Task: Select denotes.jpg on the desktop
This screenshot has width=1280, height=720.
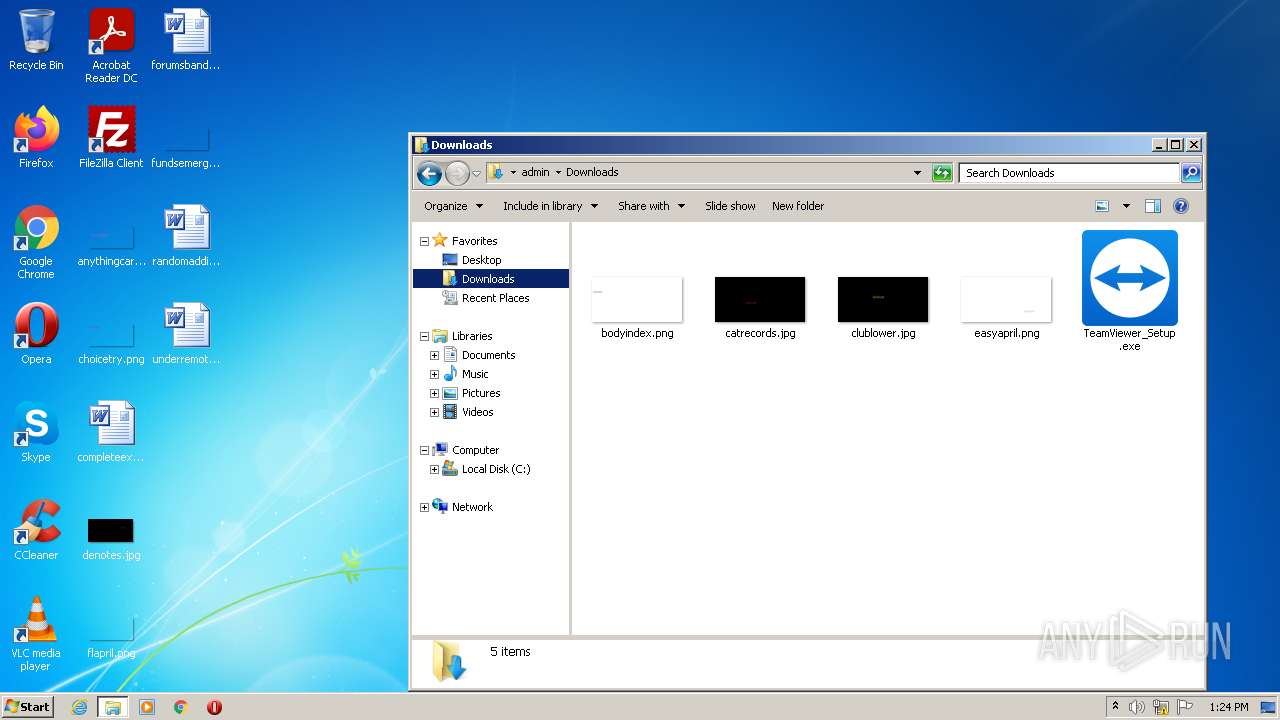Action: click(111, 537)
